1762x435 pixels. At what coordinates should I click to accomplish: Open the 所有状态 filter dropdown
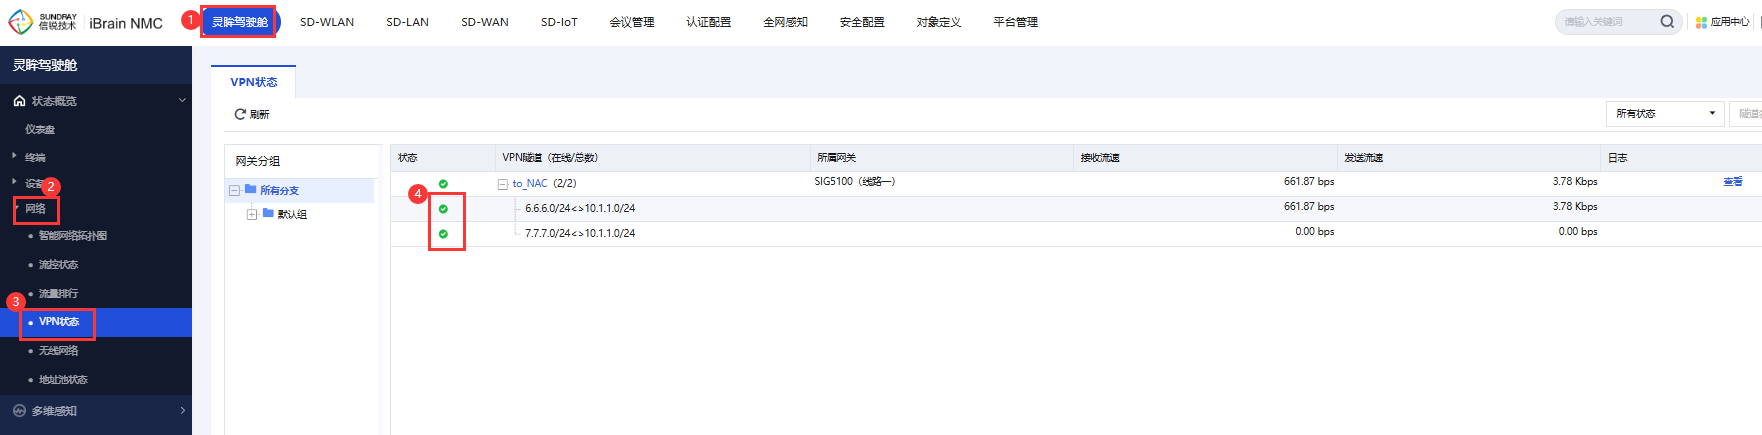[1665, 114]
